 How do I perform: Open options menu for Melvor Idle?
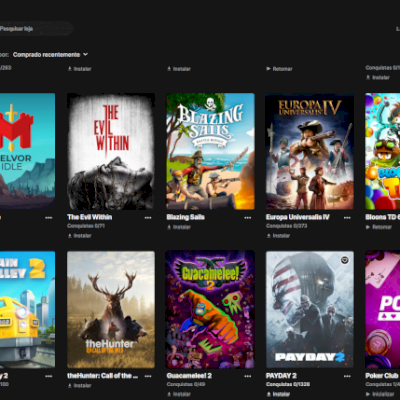click(x=49, y=218)
